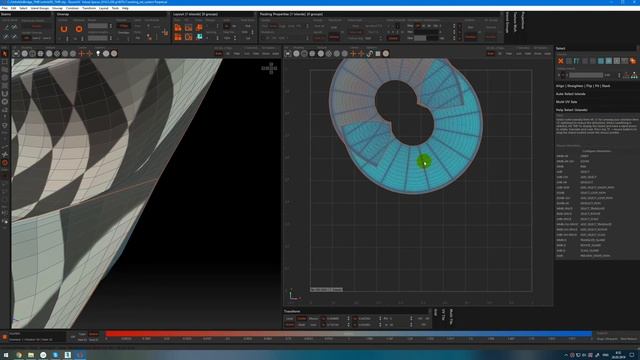Adjust the upper gray slider in Unwrap panel
This screenshot has height=360, width=640.
pyautogui.click(x=98, y=26)
